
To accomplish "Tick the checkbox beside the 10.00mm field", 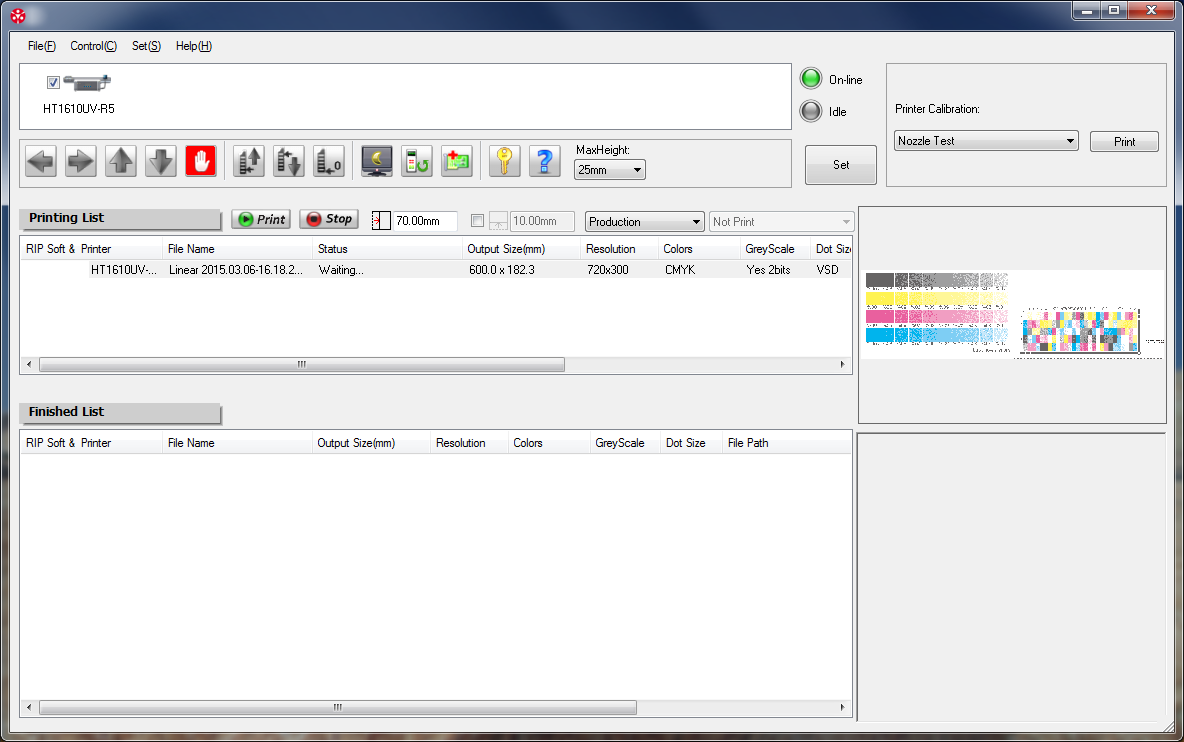I will coord(477,220).
